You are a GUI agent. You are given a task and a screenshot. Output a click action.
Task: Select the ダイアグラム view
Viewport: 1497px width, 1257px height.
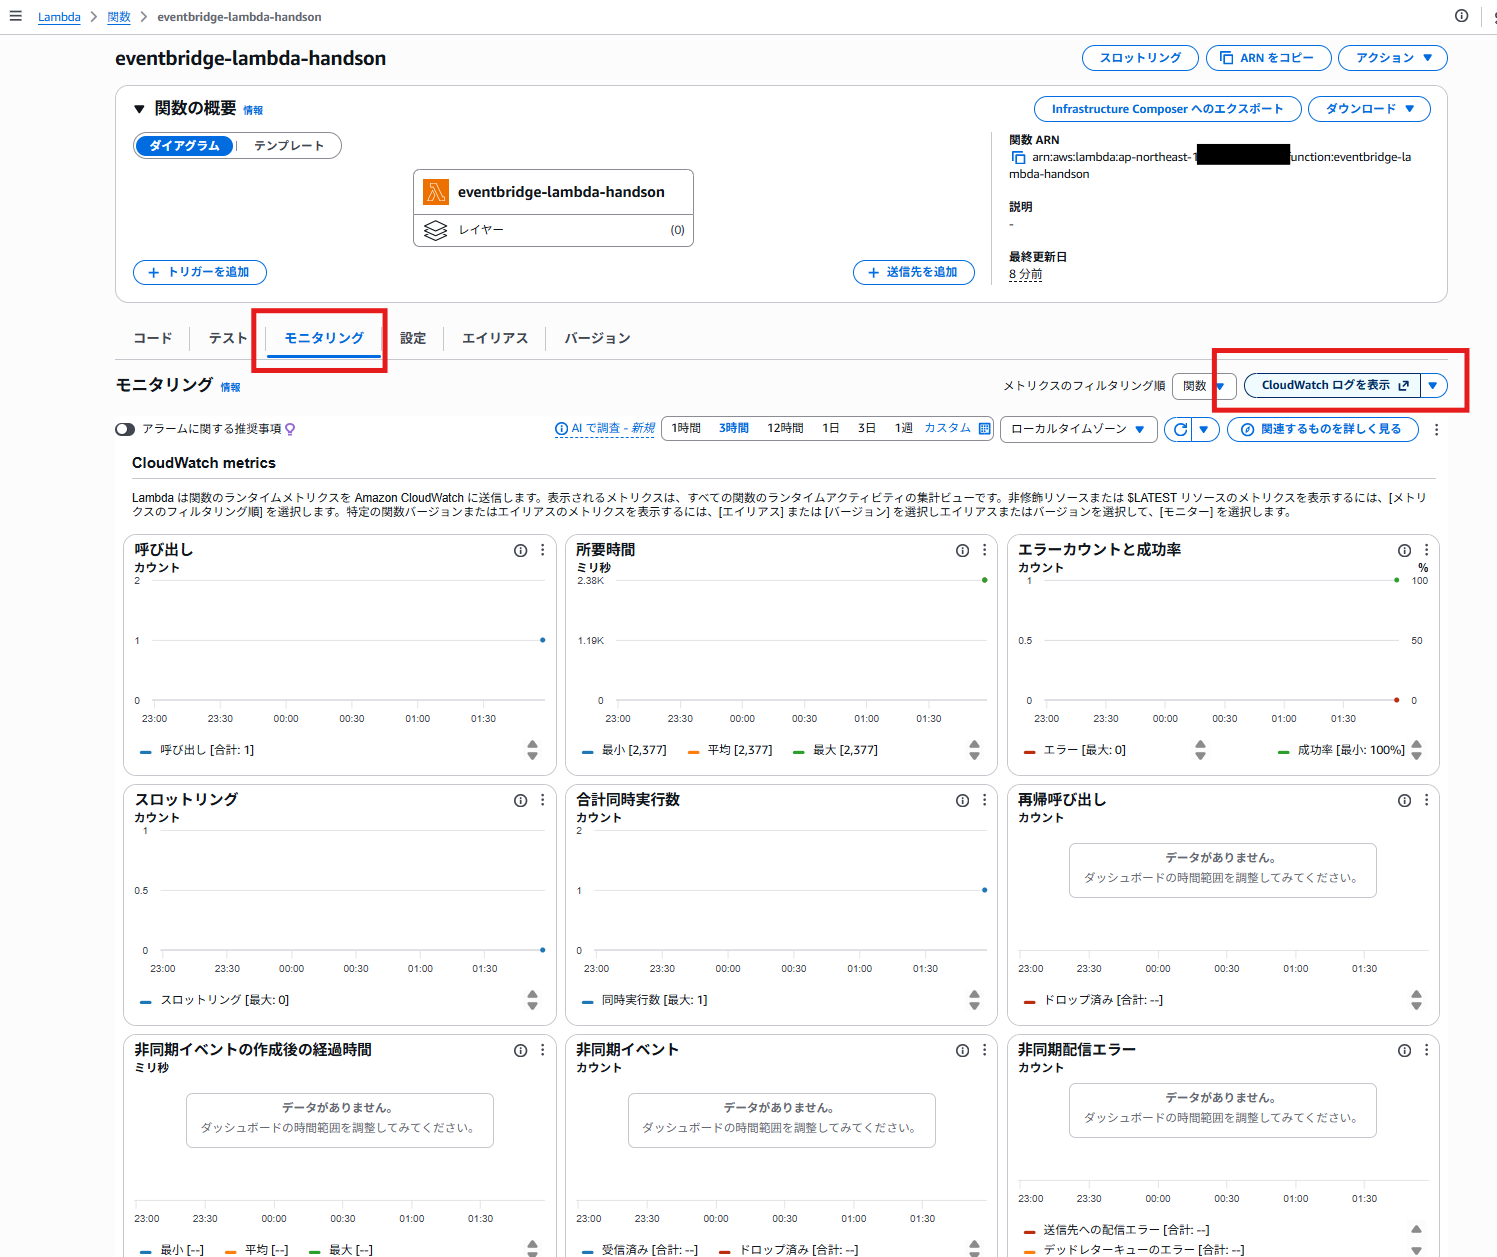pyautogui.click(x=184, y=146)
